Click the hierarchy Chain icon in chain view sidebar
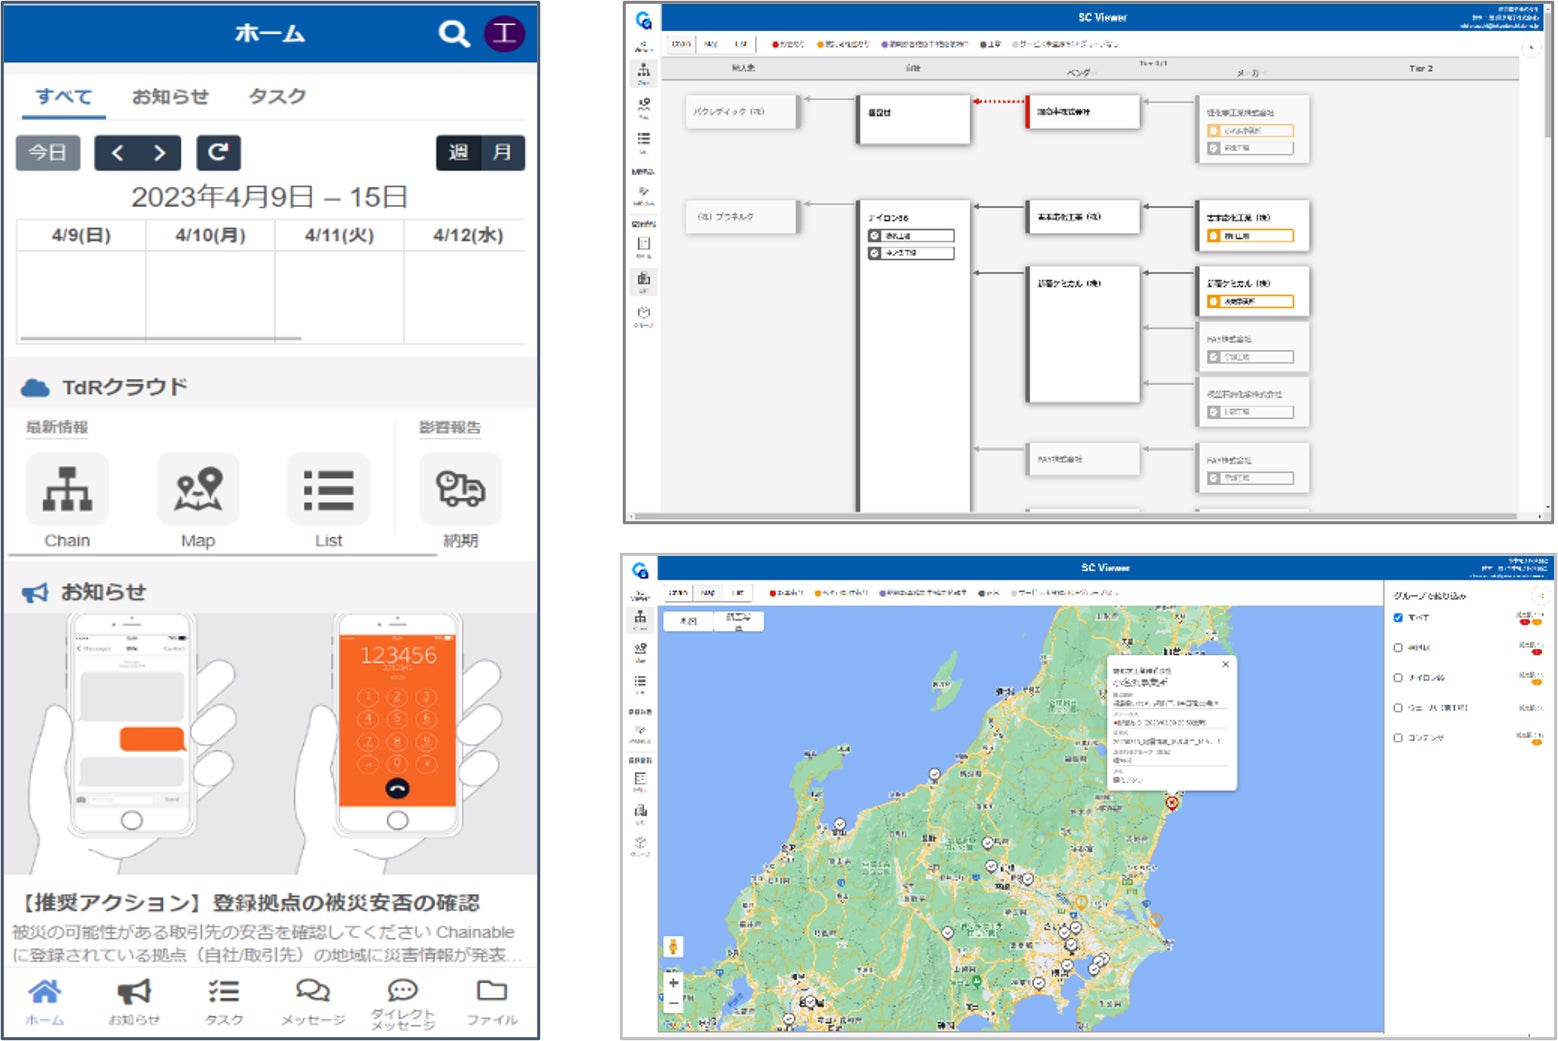The image size is (1558, 1041). pyautogui.click(x=643, y=72)
